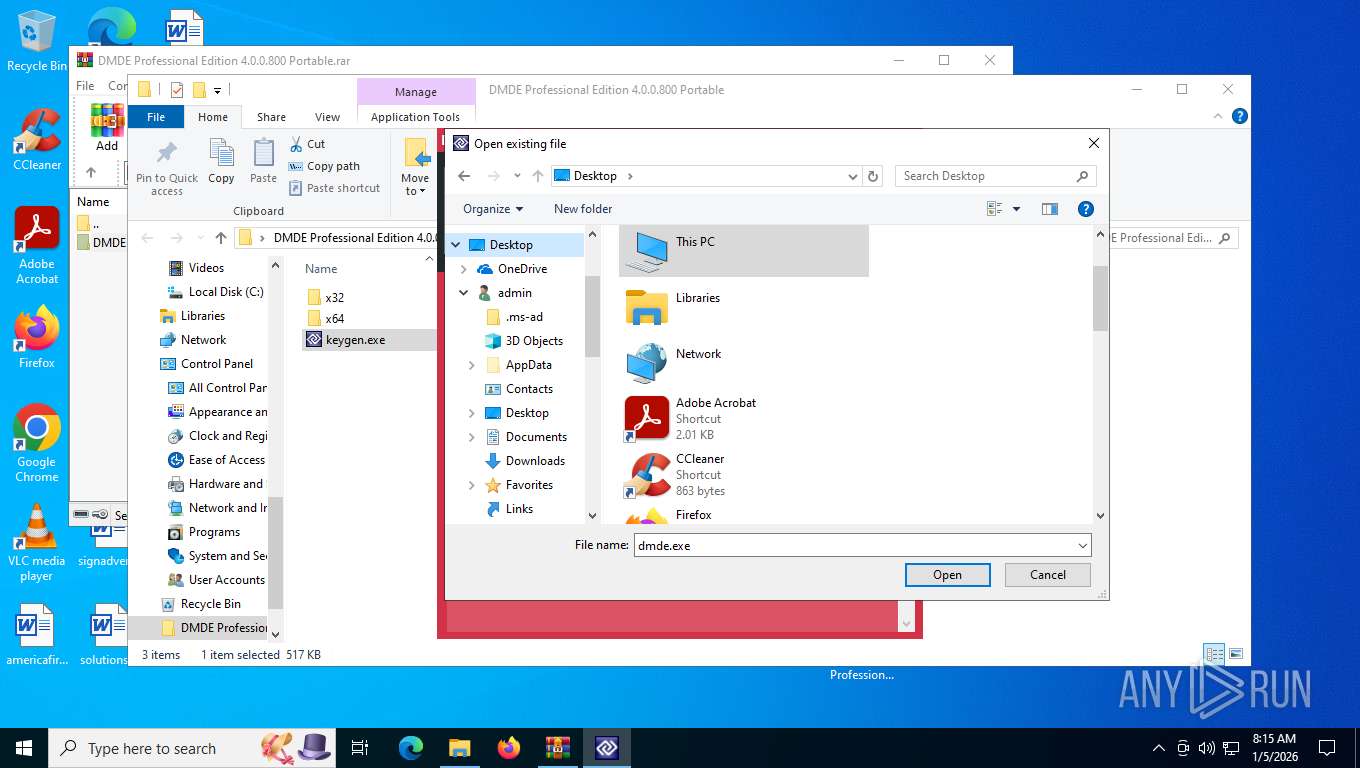
Task: Select Control Panel in Explorer navigation pane
Action: pyautogui.click(x=207, y=364)
